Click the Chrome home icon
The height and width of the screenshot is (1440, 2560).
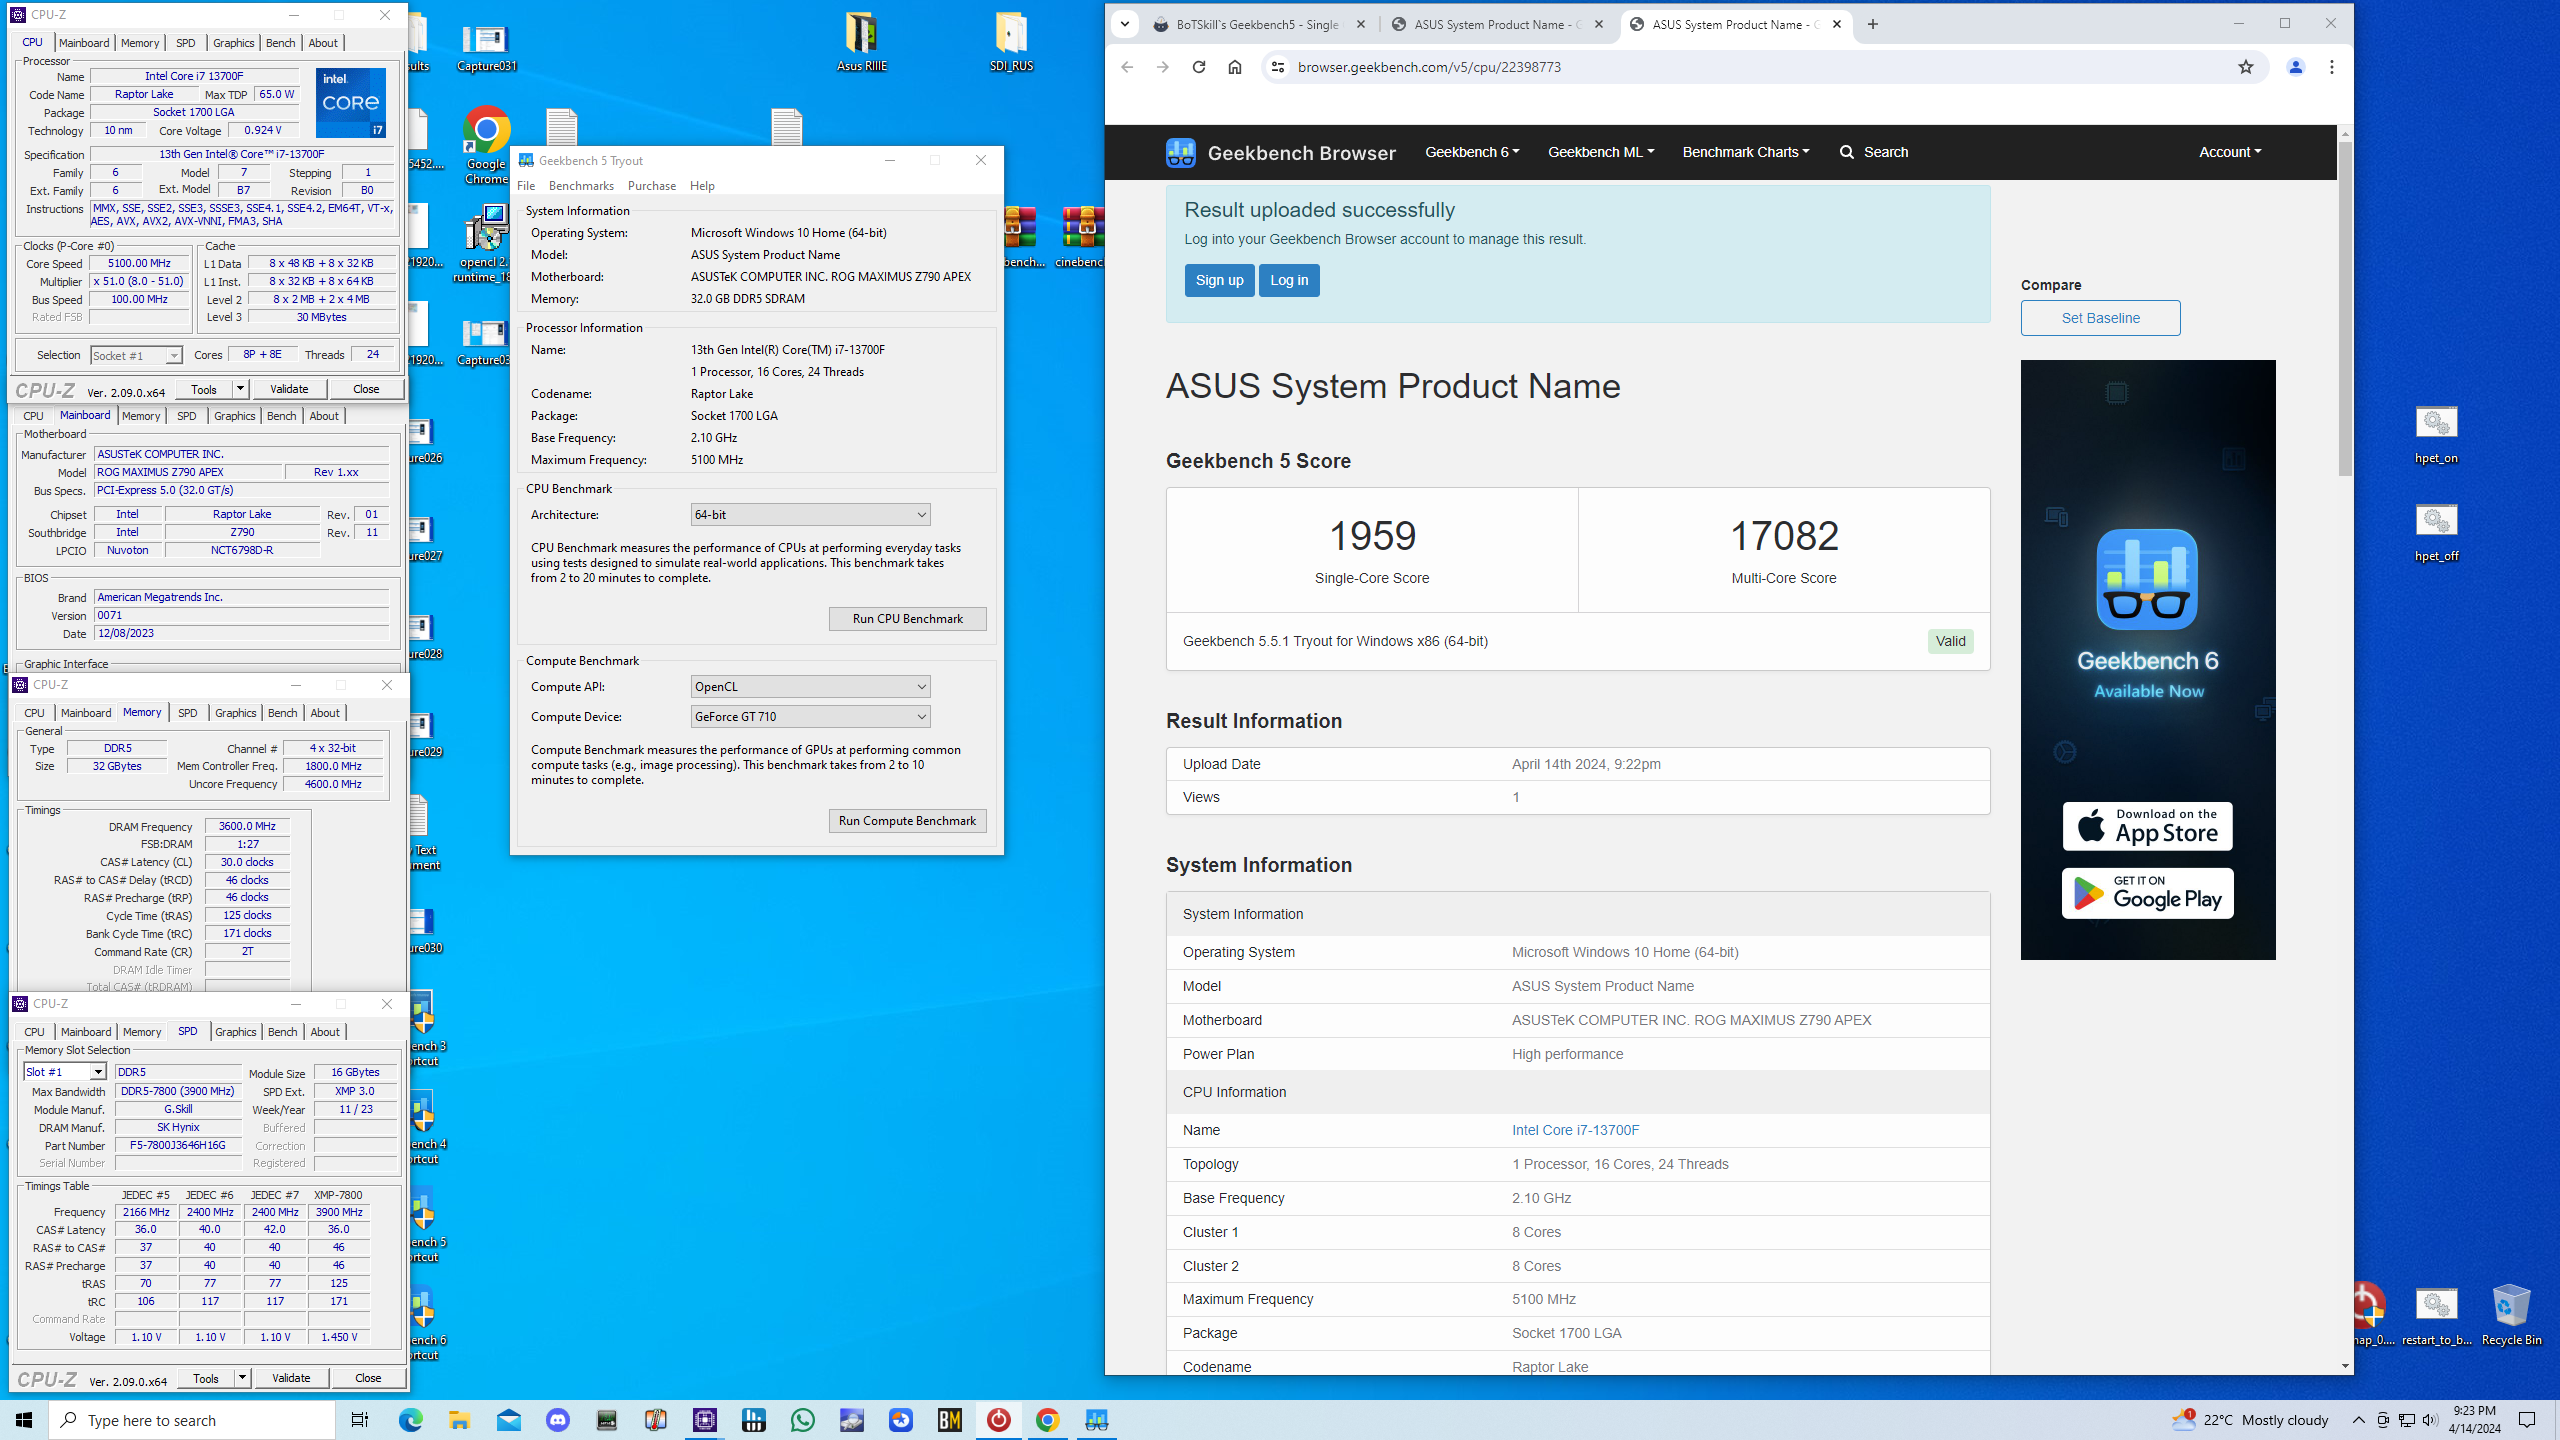coord(1235,67)
